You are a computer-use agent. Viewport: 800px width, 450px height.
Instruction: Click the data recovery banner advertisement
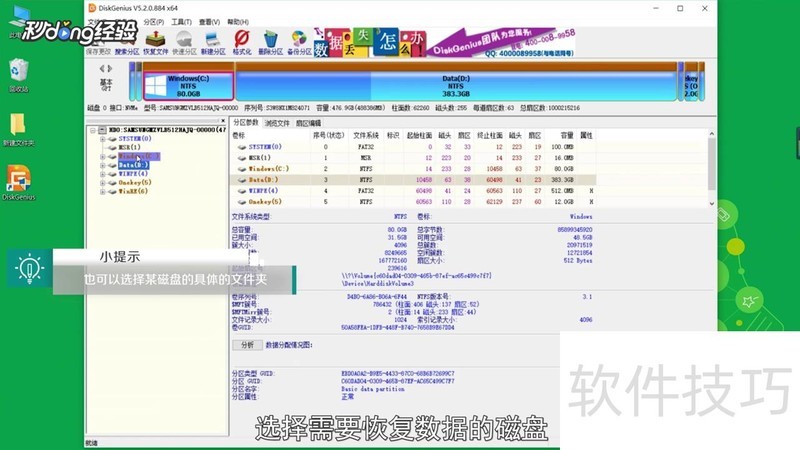(369, 43)
